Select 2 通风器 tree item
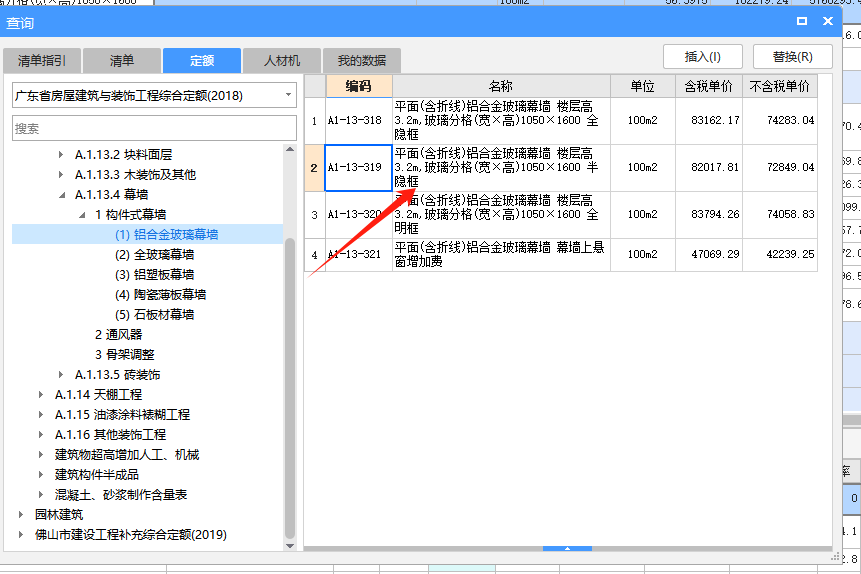861x574 pixels. (x=119, y=335)
